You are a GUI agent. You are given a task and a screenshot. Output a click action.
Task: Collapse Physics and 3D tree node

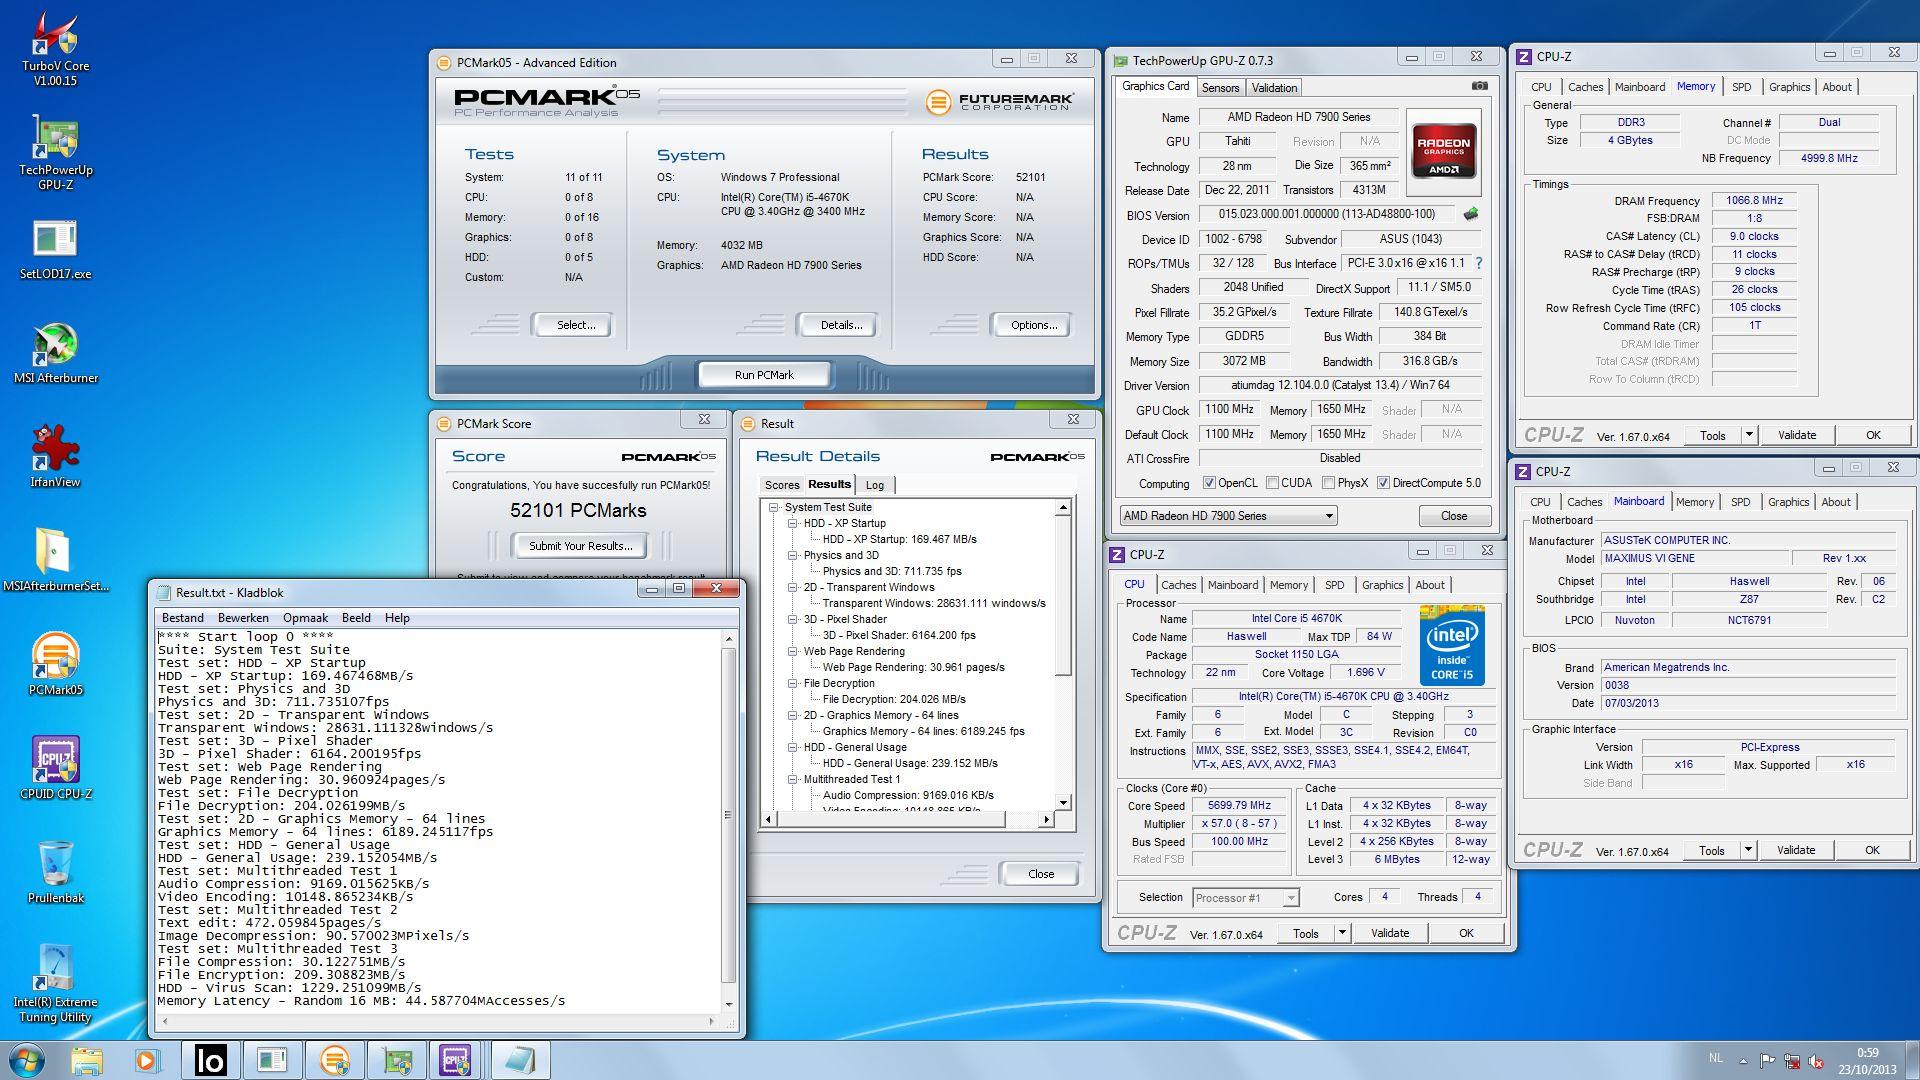point(792,555)
